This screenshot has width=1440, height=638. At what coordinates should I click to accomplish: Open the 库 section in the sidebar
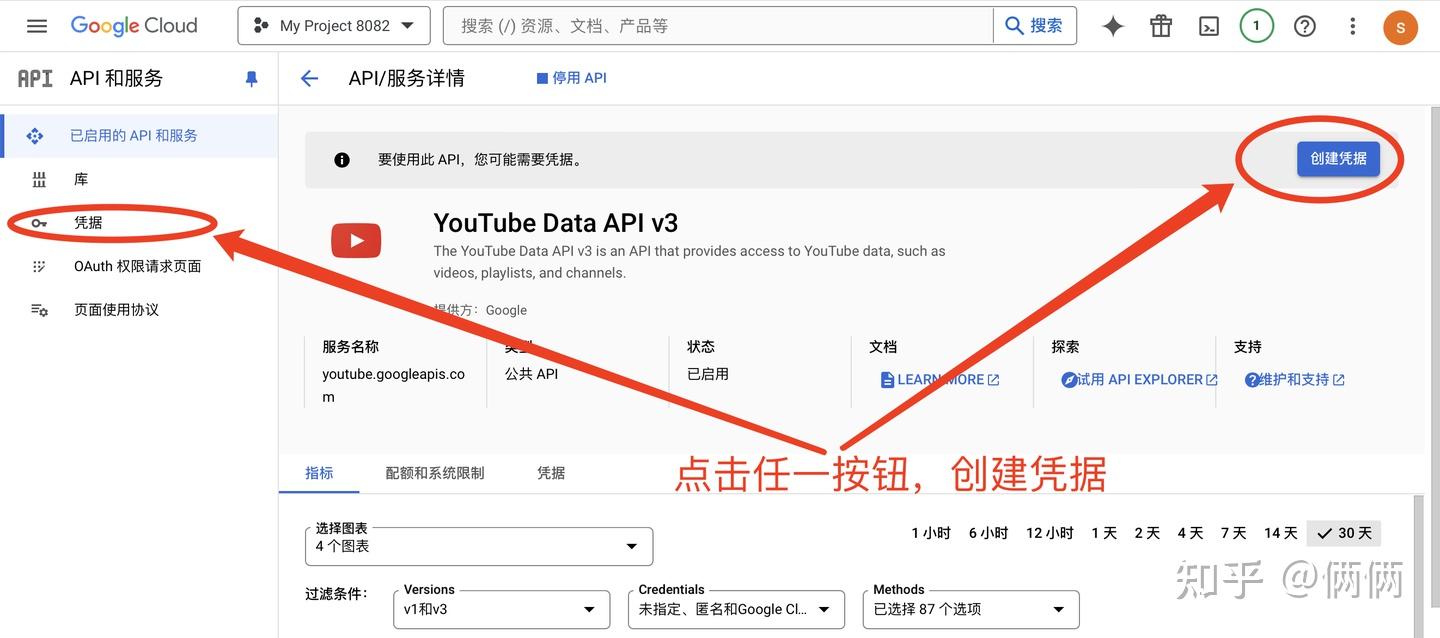click(79, 178)
